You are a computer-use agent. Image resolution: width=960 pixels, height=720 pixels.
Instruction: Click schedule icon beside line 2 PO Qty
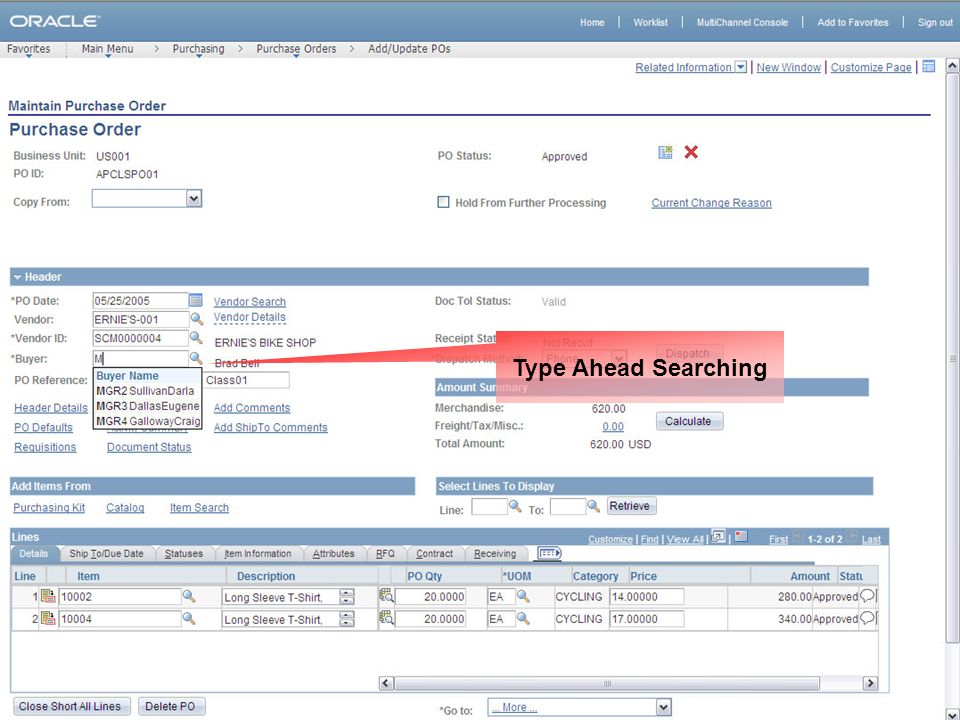(x=386, y=618)
